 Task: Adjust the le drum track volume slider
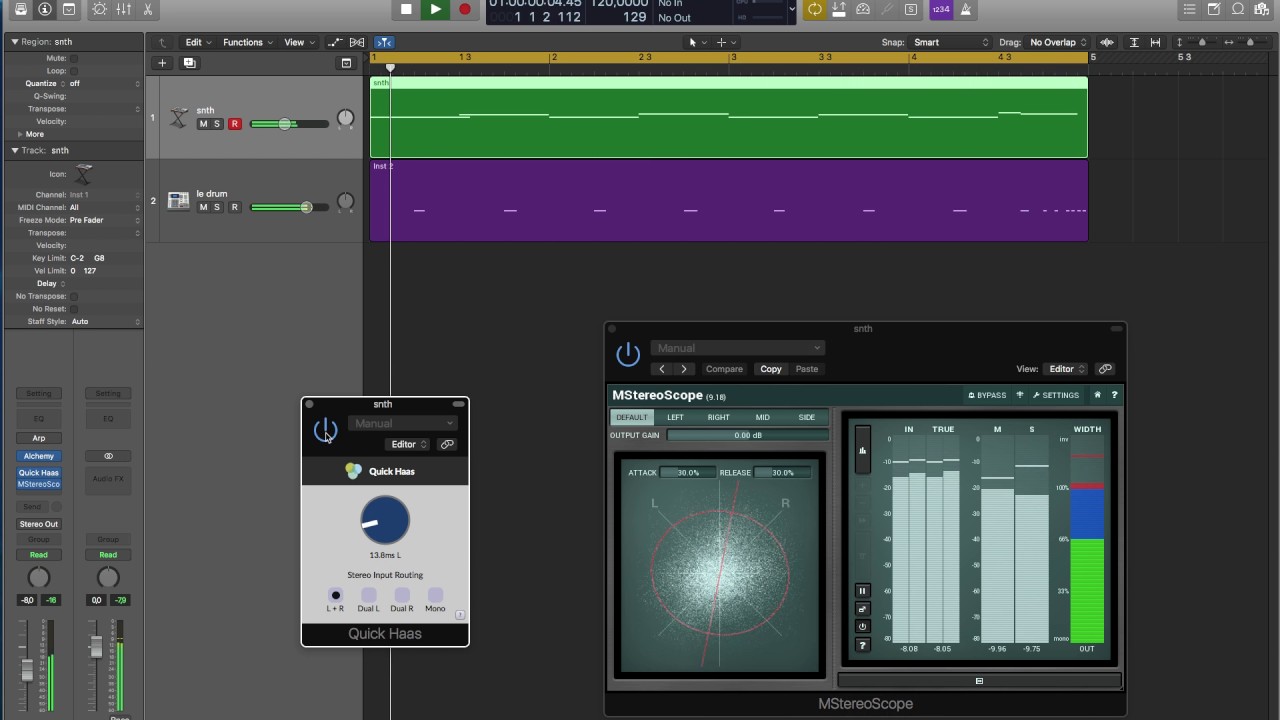coord(289,207)
